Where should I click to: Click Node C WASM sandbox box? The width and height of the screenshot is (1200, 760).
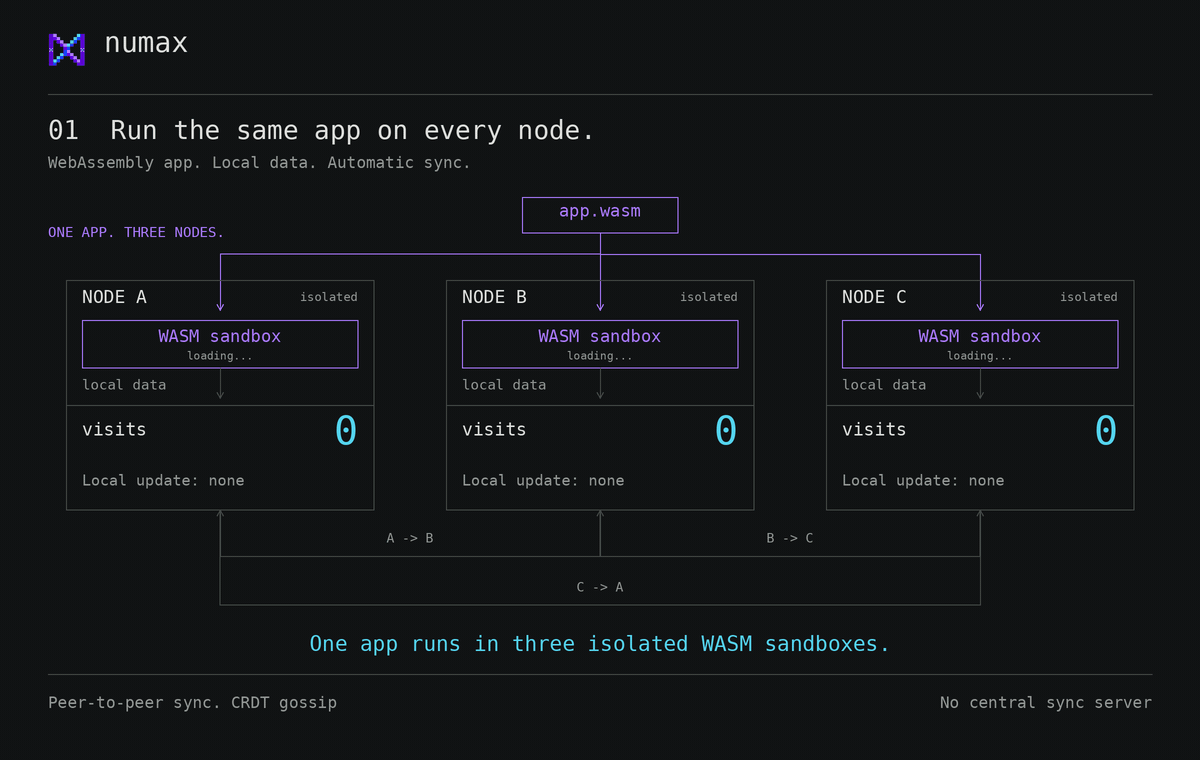[x=980, y=344]
